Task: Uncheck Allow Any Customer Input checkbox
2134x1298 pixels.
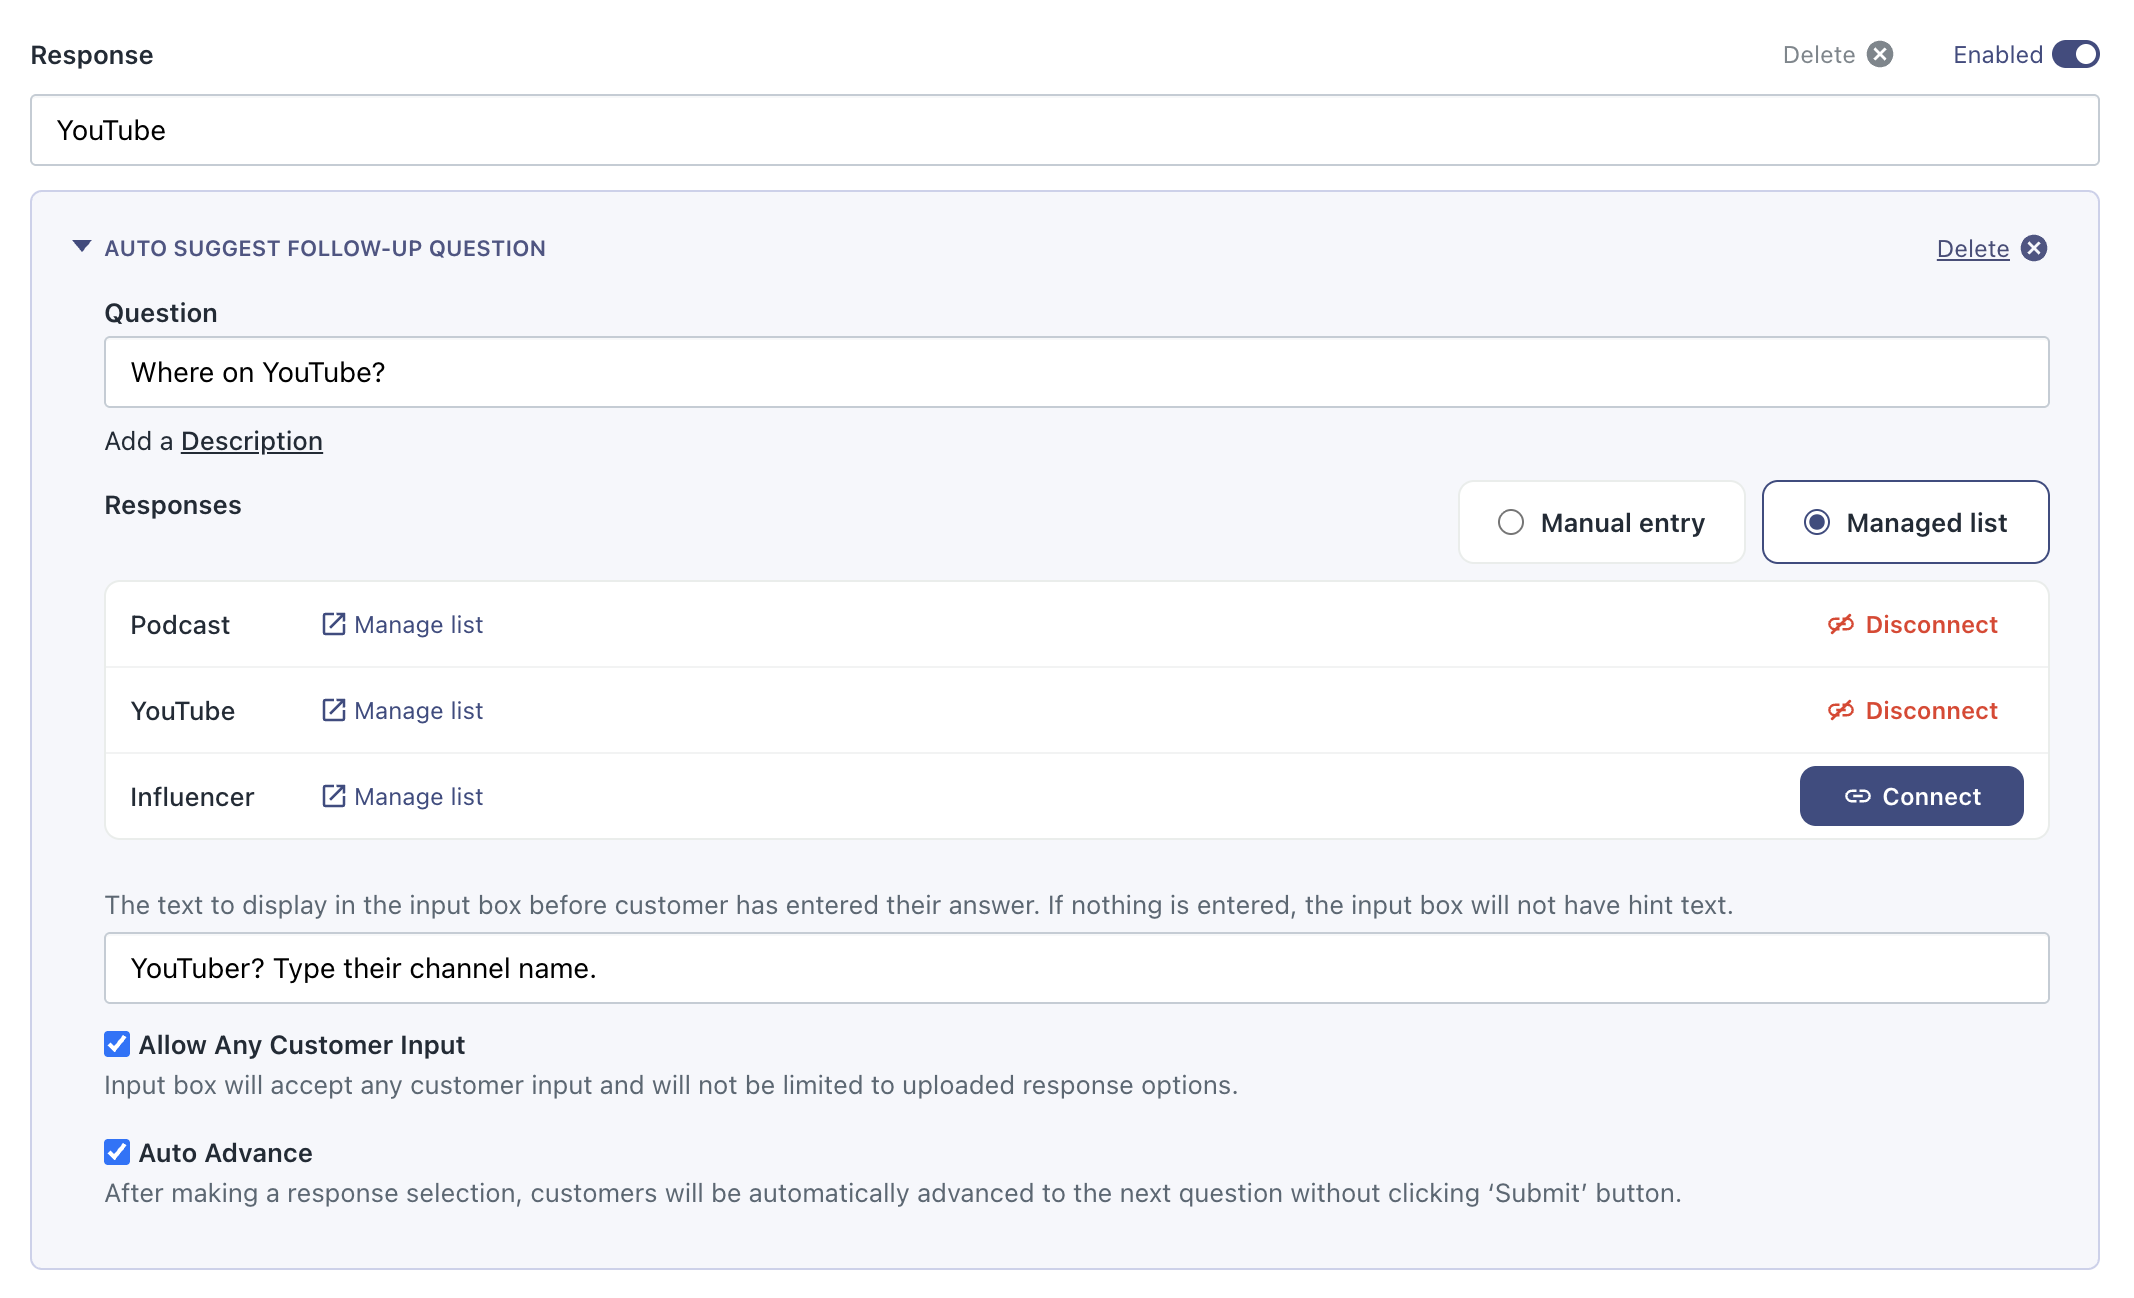Action: pyautogui.click(x=117, y=1044)
